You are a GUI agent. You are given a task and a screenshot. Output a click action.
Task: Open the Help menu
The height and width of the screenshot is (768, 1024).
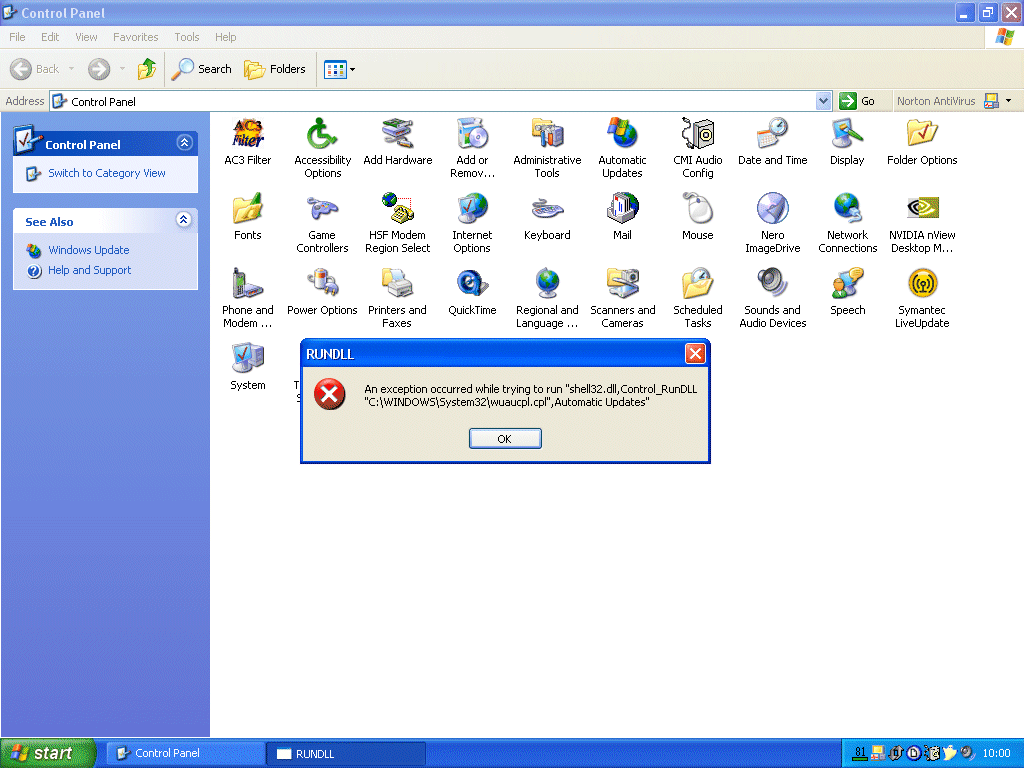225,37
